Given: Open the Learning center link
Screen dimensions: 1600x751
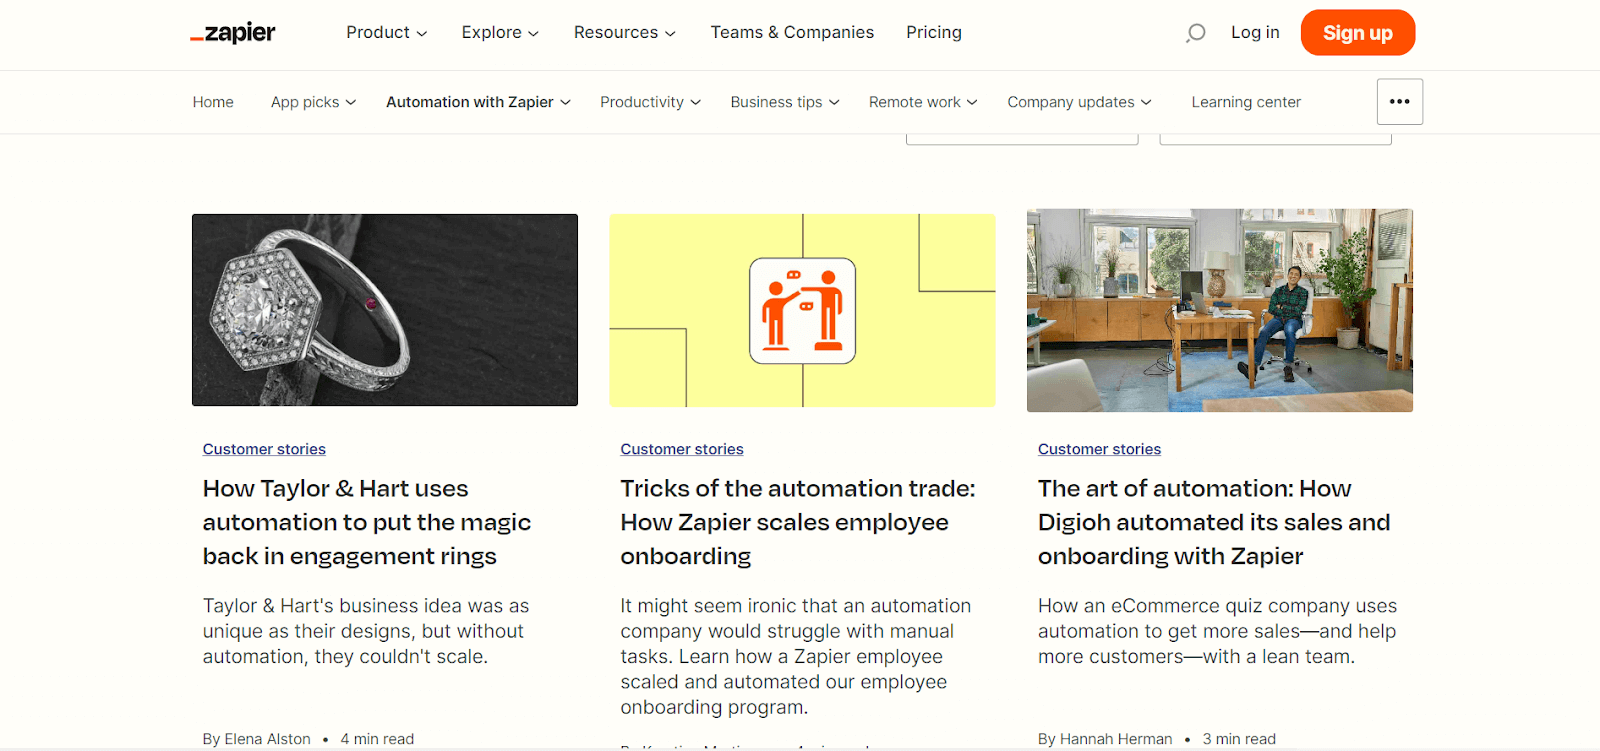Looking at the screenshot, I should (x=1246, y=102).
